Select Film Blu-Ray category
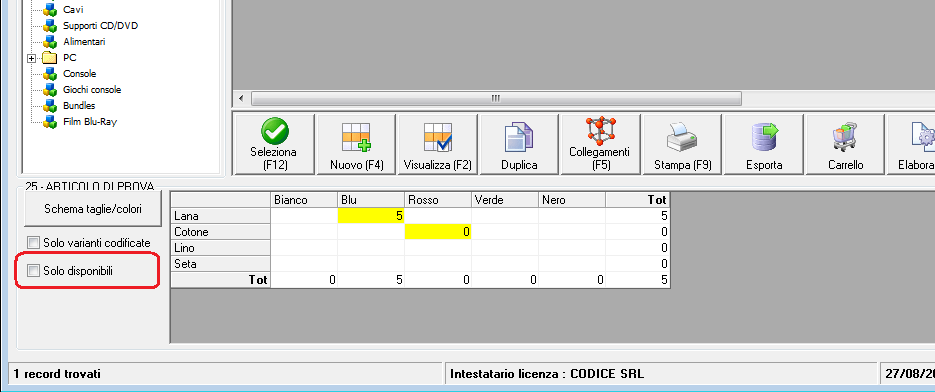935x392 pixels. tap(89, 122)
